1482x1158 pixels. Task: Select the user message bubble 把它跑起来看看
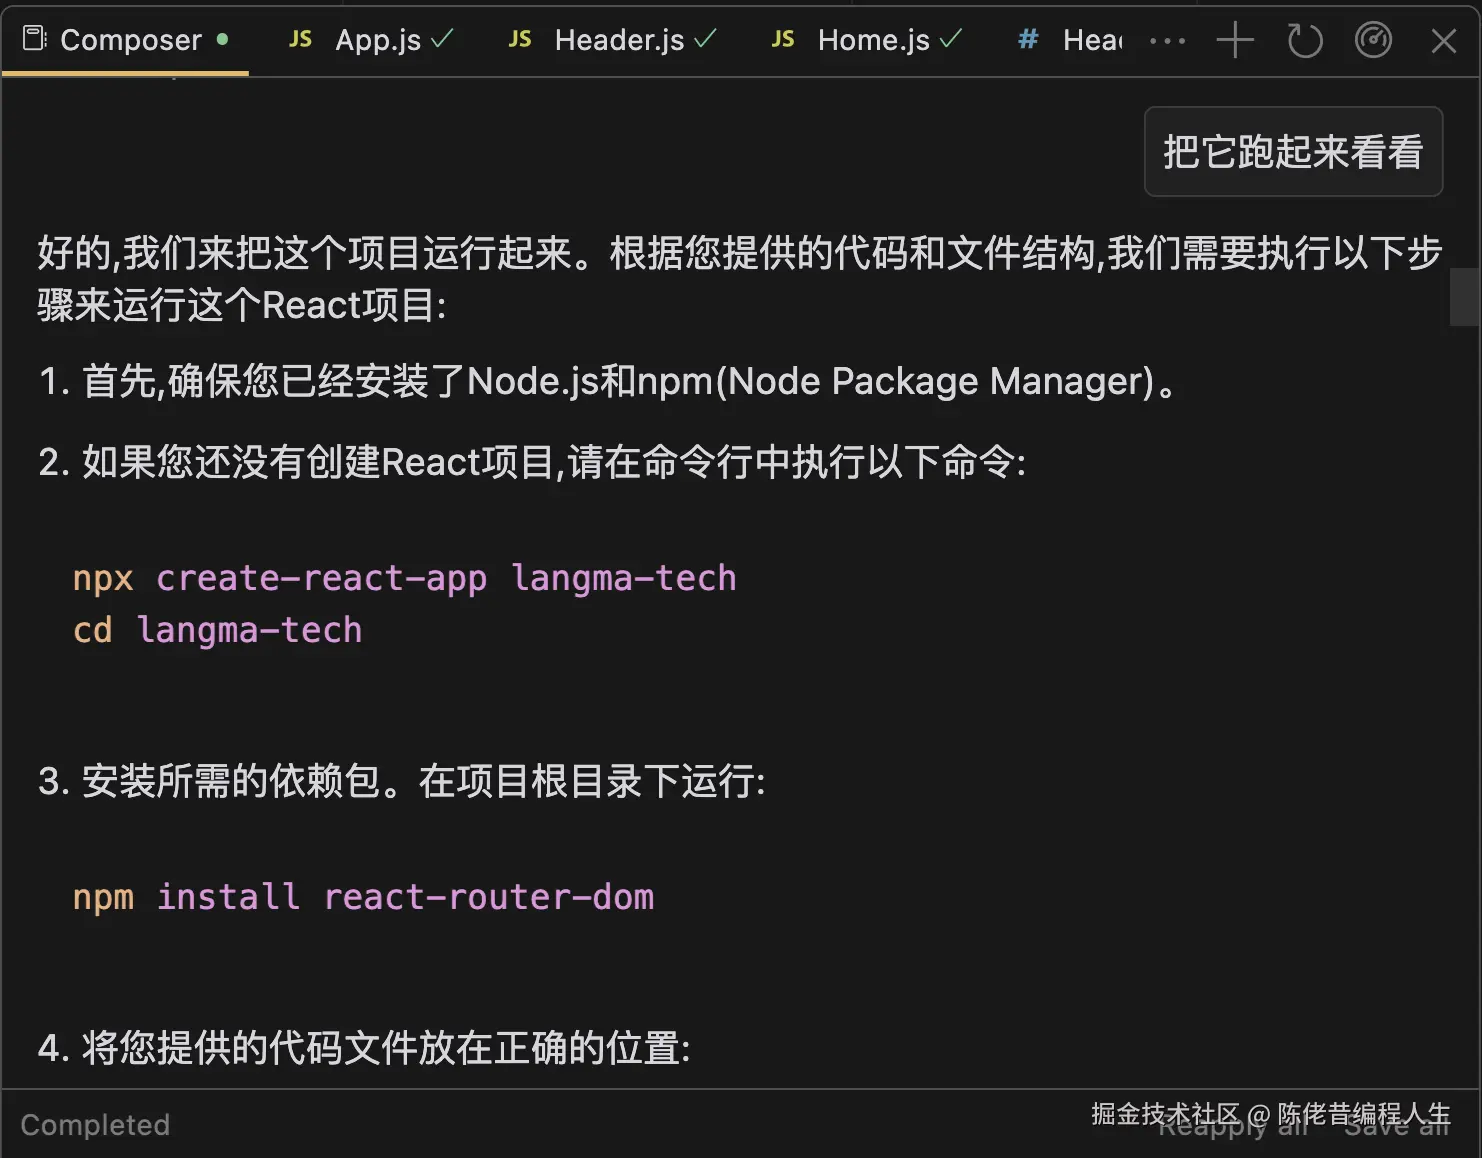tap(1293, 152)
